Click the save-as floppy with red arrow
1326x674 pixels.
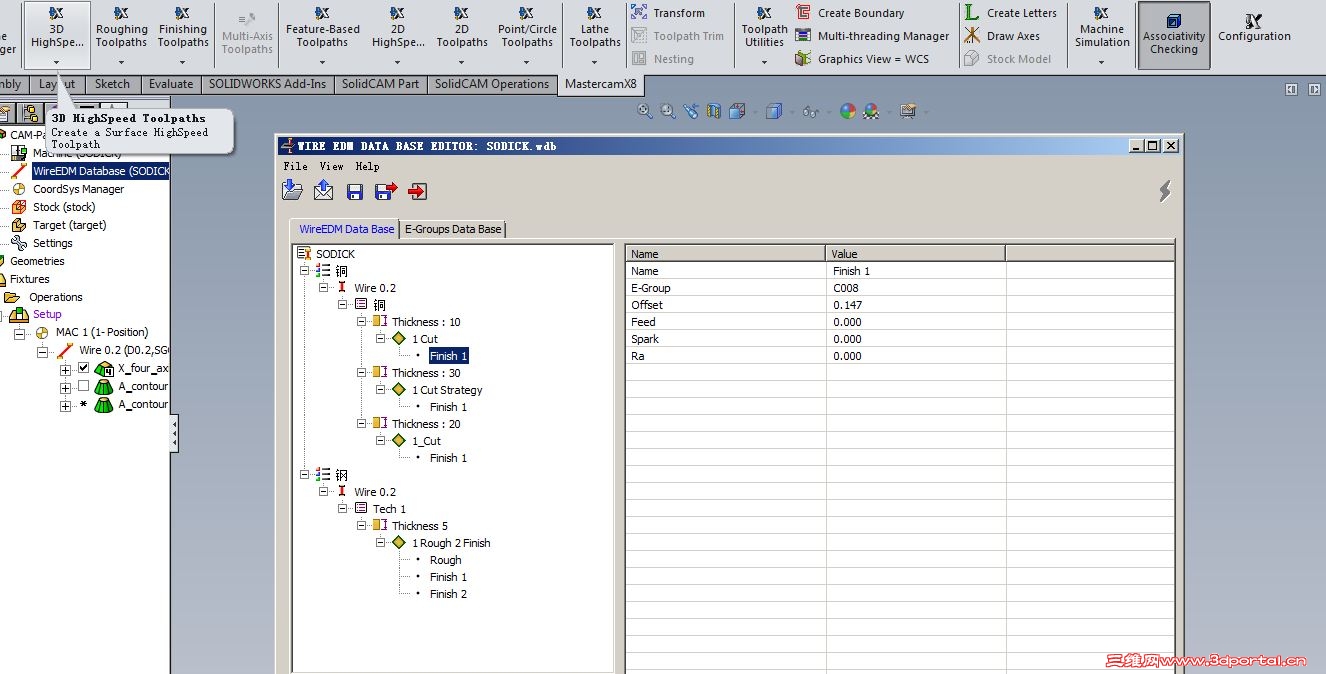pyautogui.click(x=385, y=191)
